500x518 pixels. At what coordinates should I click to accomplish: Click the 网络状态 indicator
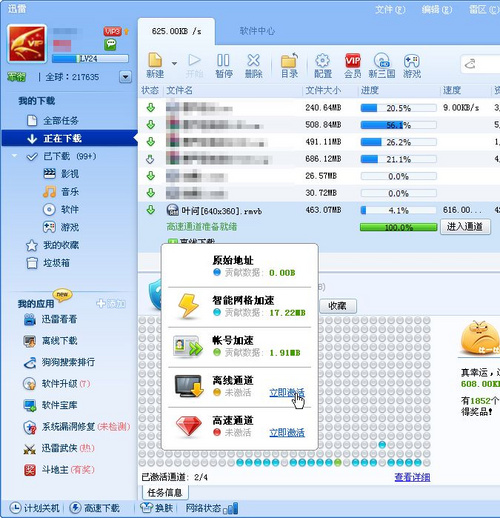click(211, 508)
